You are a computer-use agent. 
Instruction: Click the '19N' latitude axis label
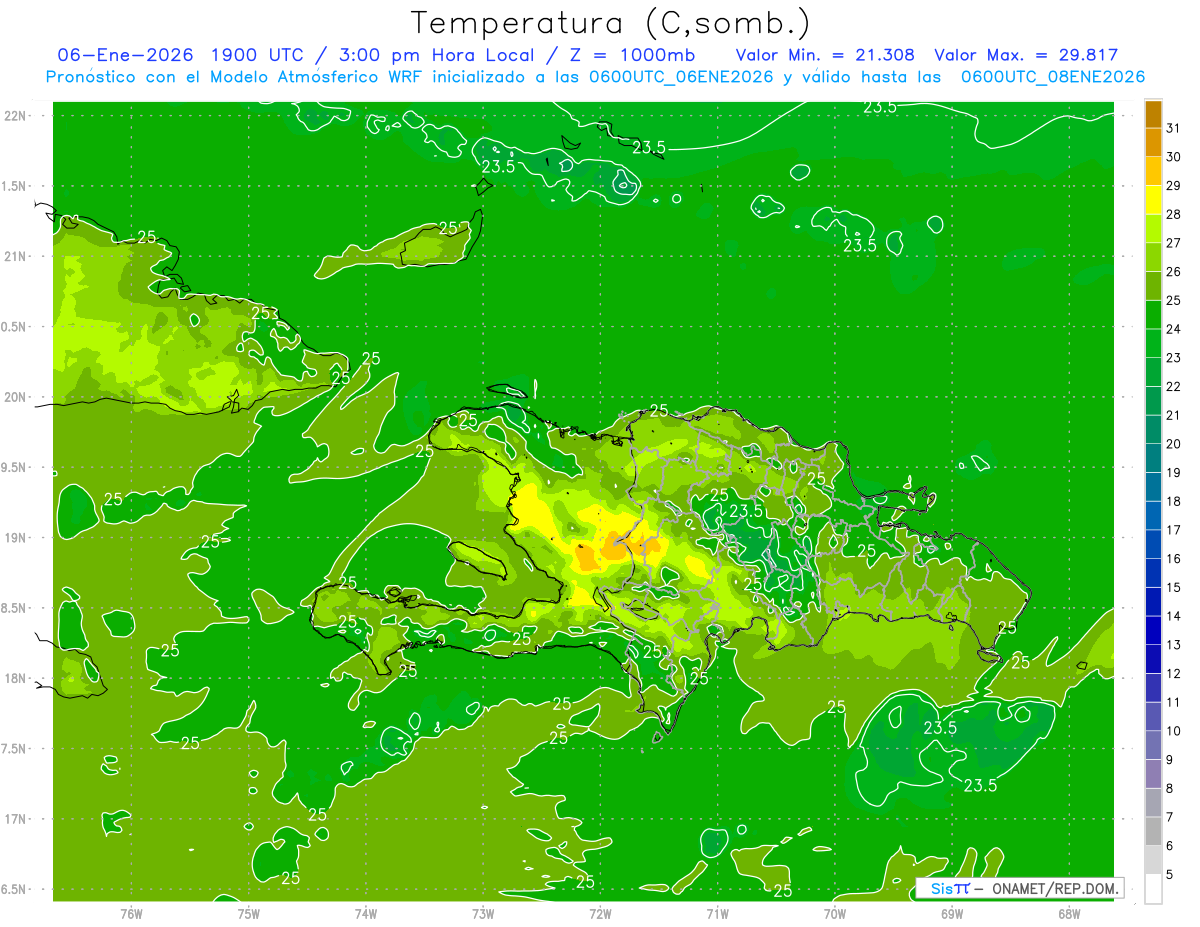coord(17,538)
